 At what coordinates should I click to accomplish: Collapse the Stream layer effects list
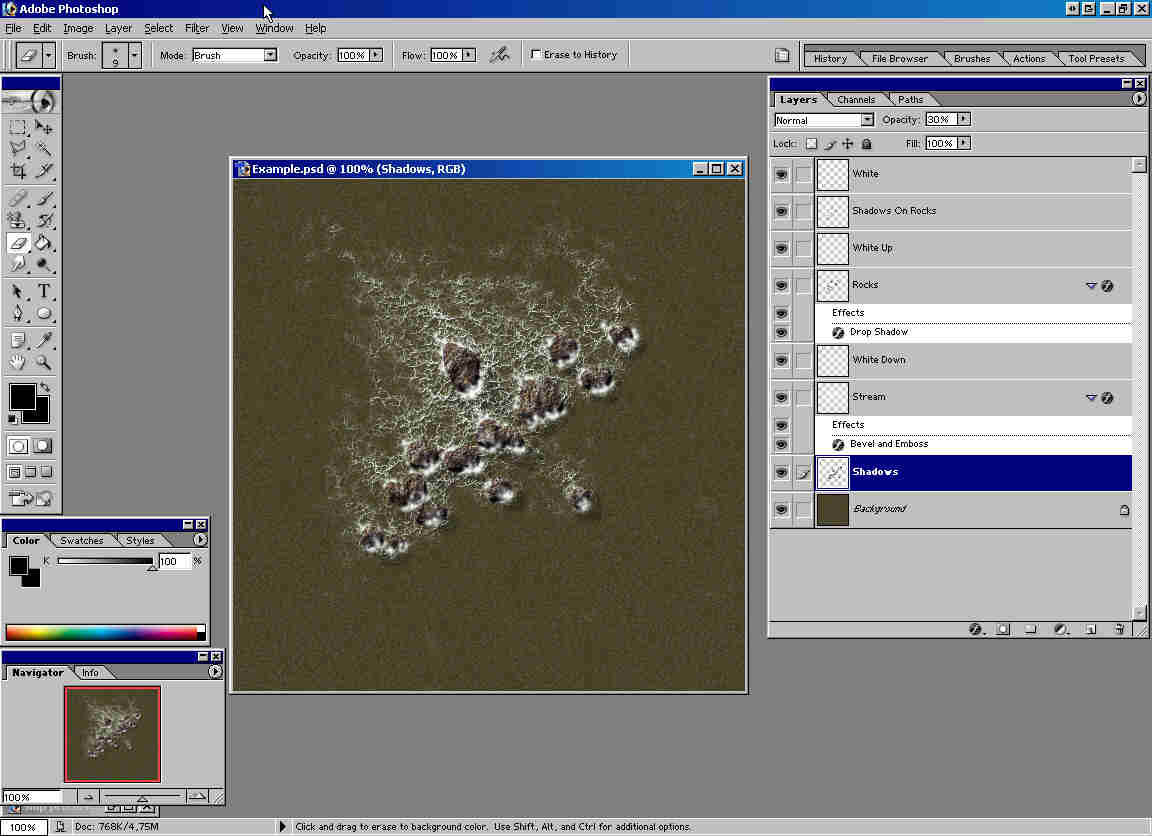(x=1091, y=398)
